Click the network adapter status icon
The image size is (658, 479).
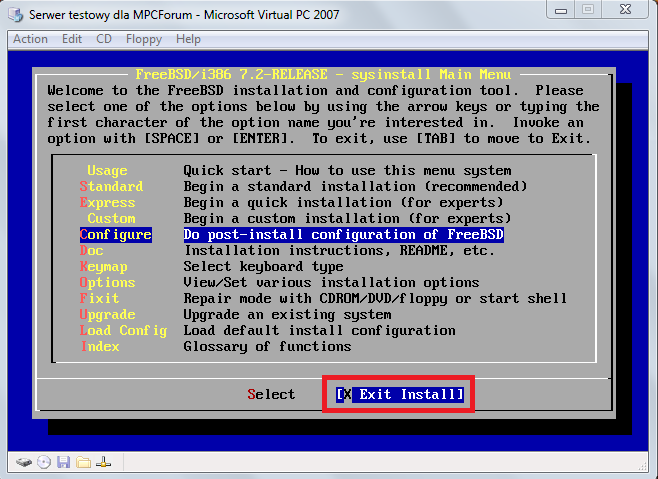click(x=103, y=462)
